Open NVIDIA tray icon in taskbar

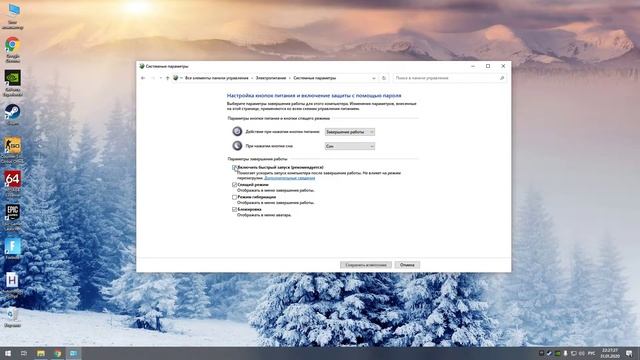click(557, 353)
